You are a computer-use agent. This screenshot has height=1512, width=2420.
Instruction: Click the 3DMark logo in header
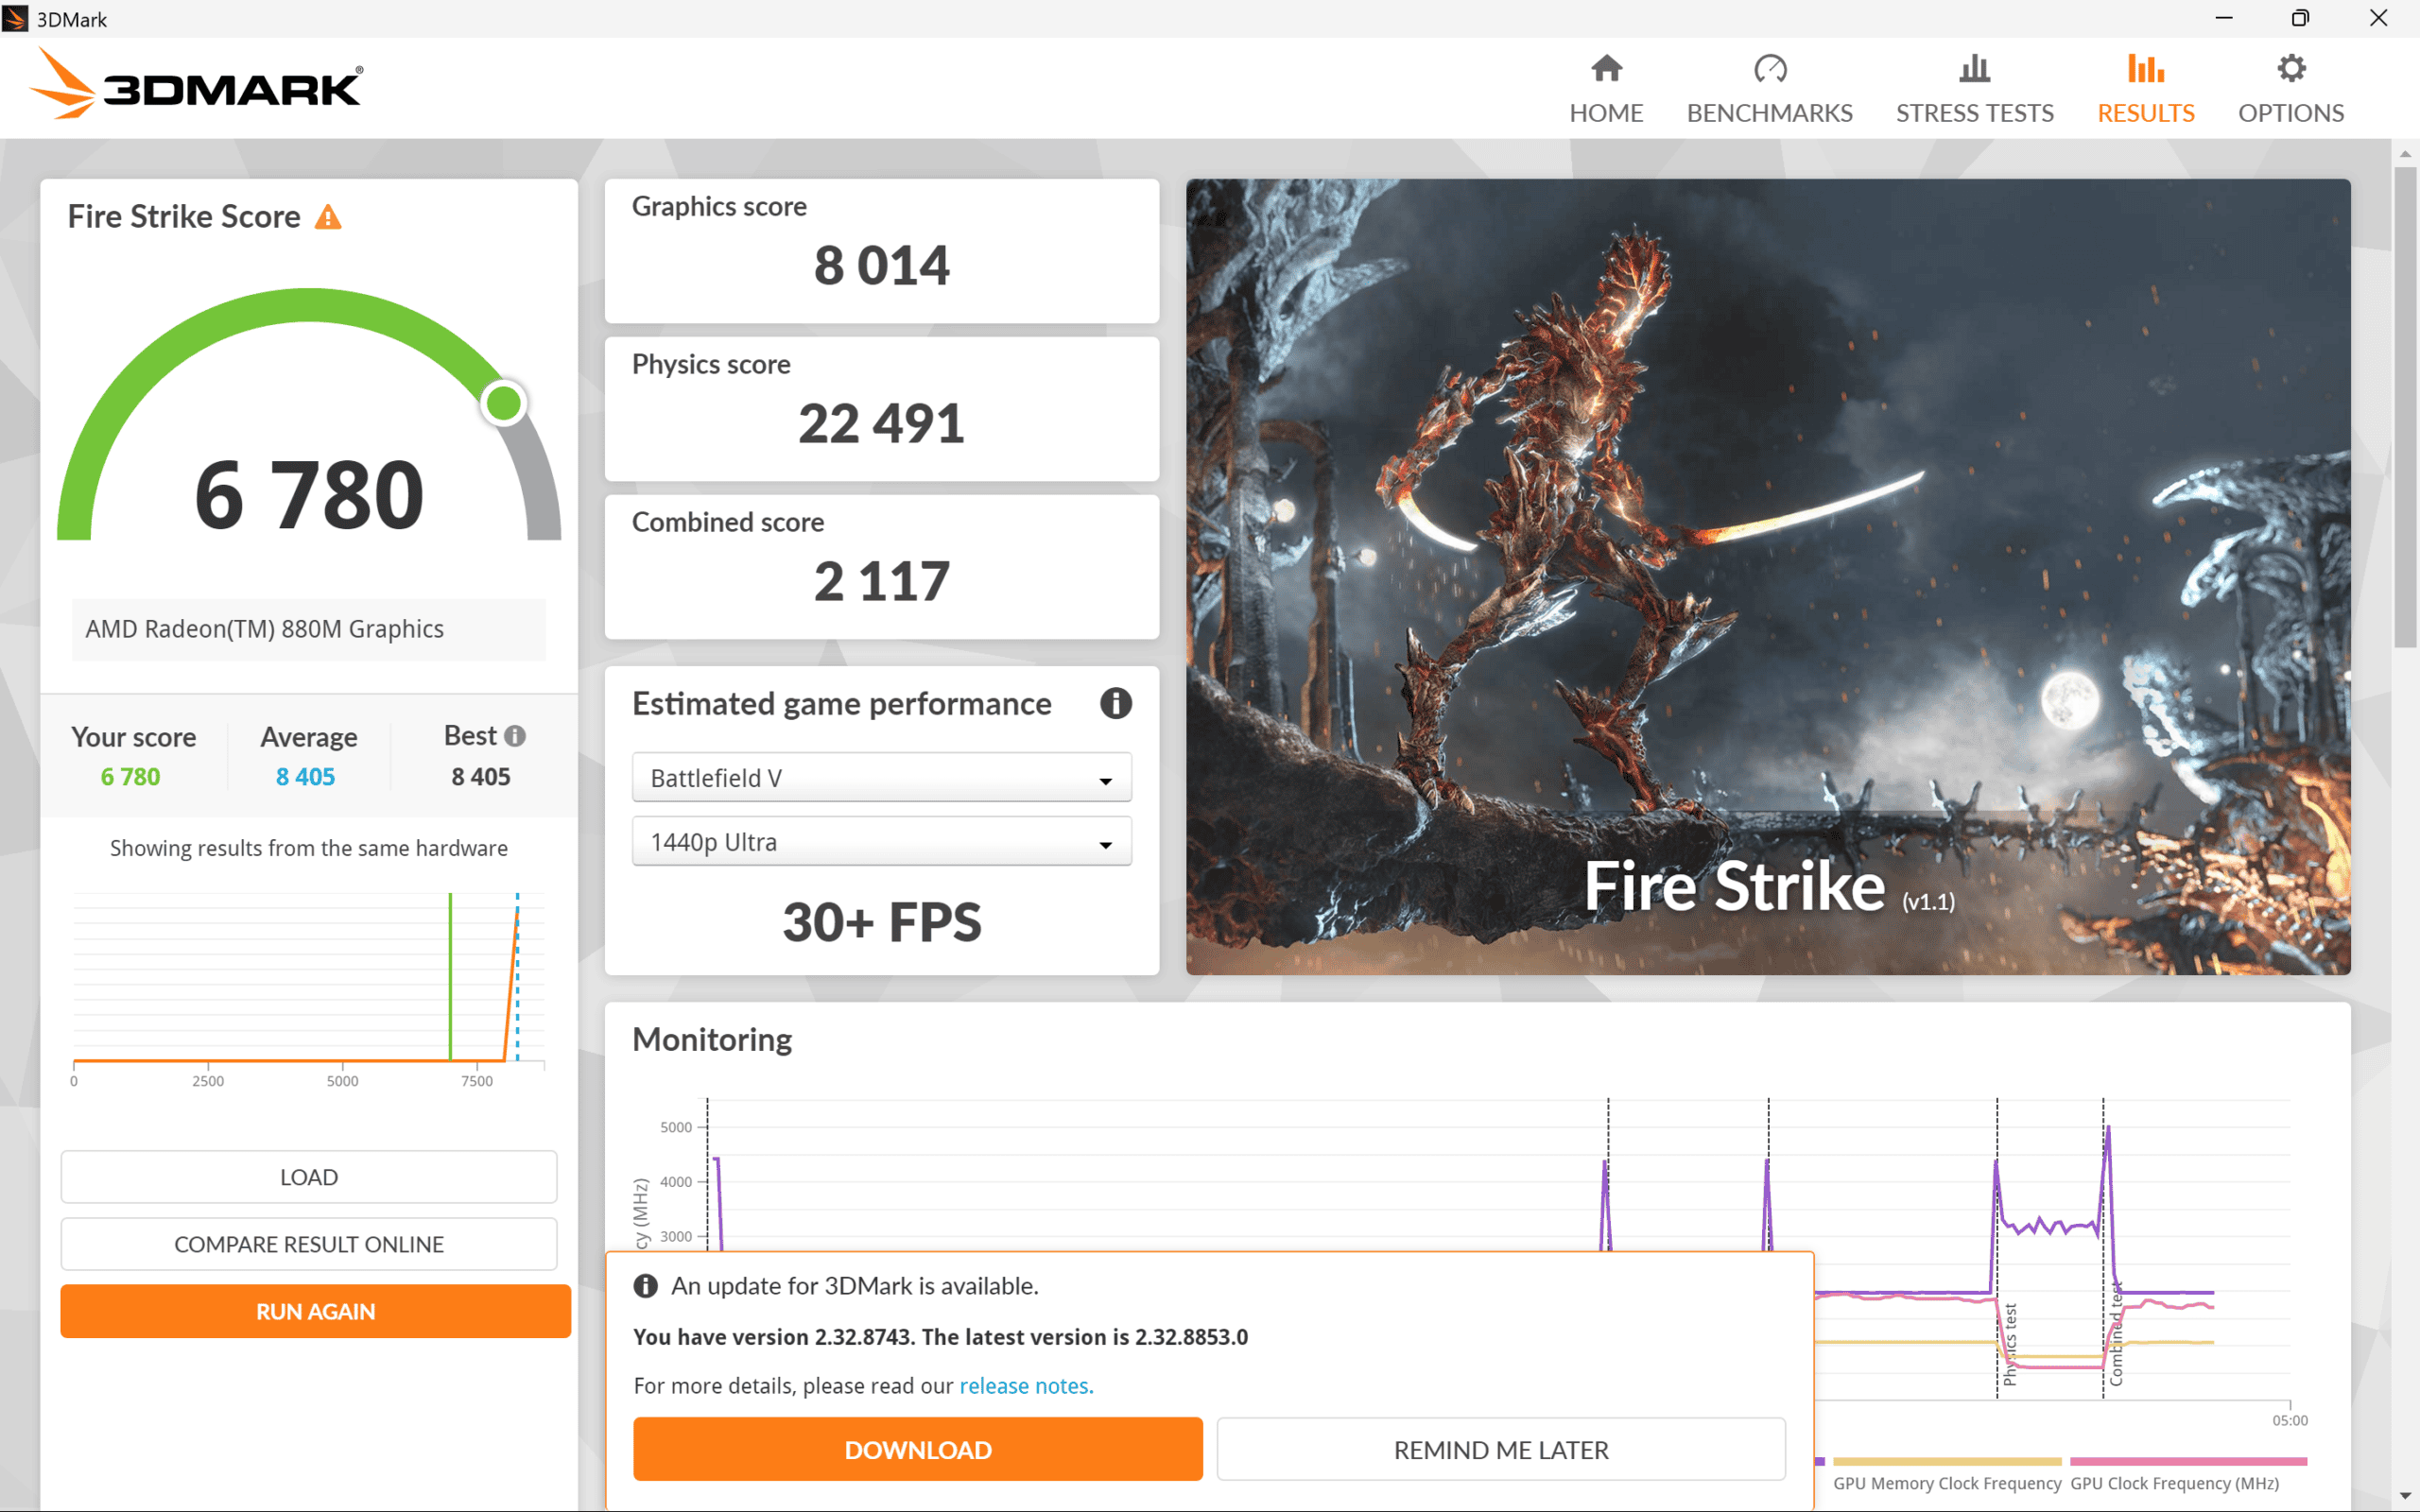tap(196, 85)
